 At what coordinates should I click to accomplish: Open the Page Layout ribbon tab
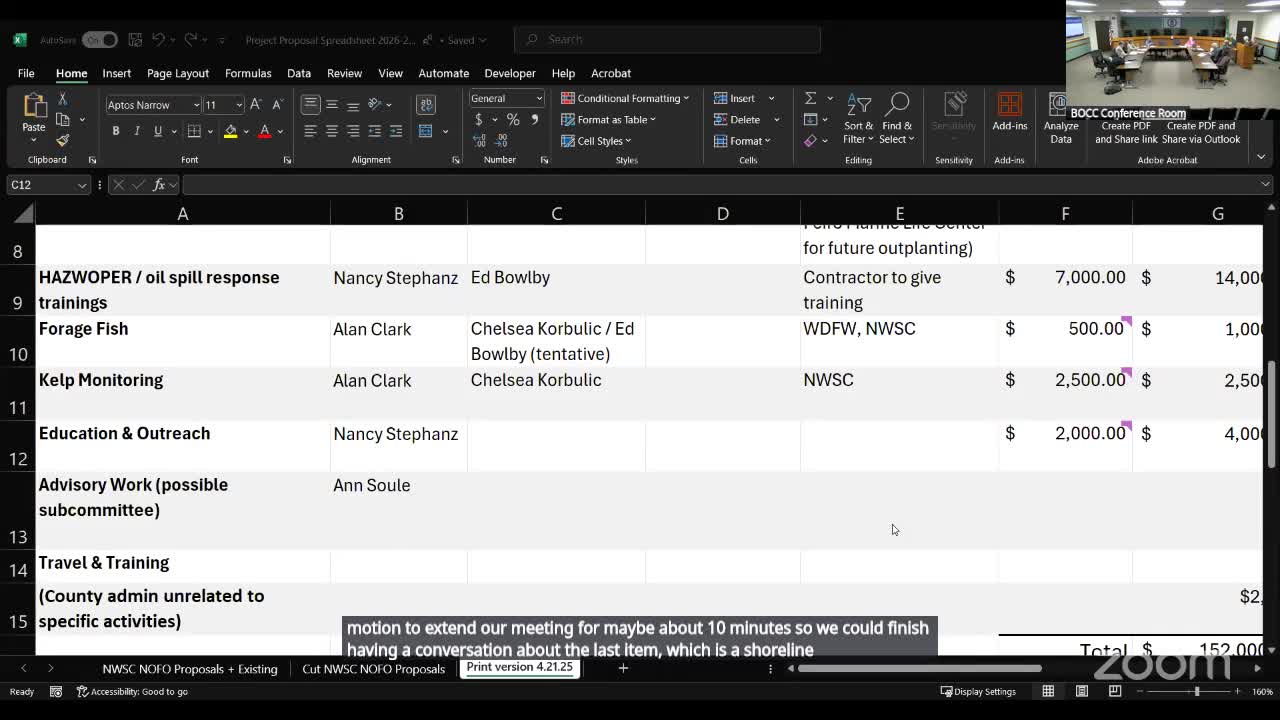coord(177,73)
